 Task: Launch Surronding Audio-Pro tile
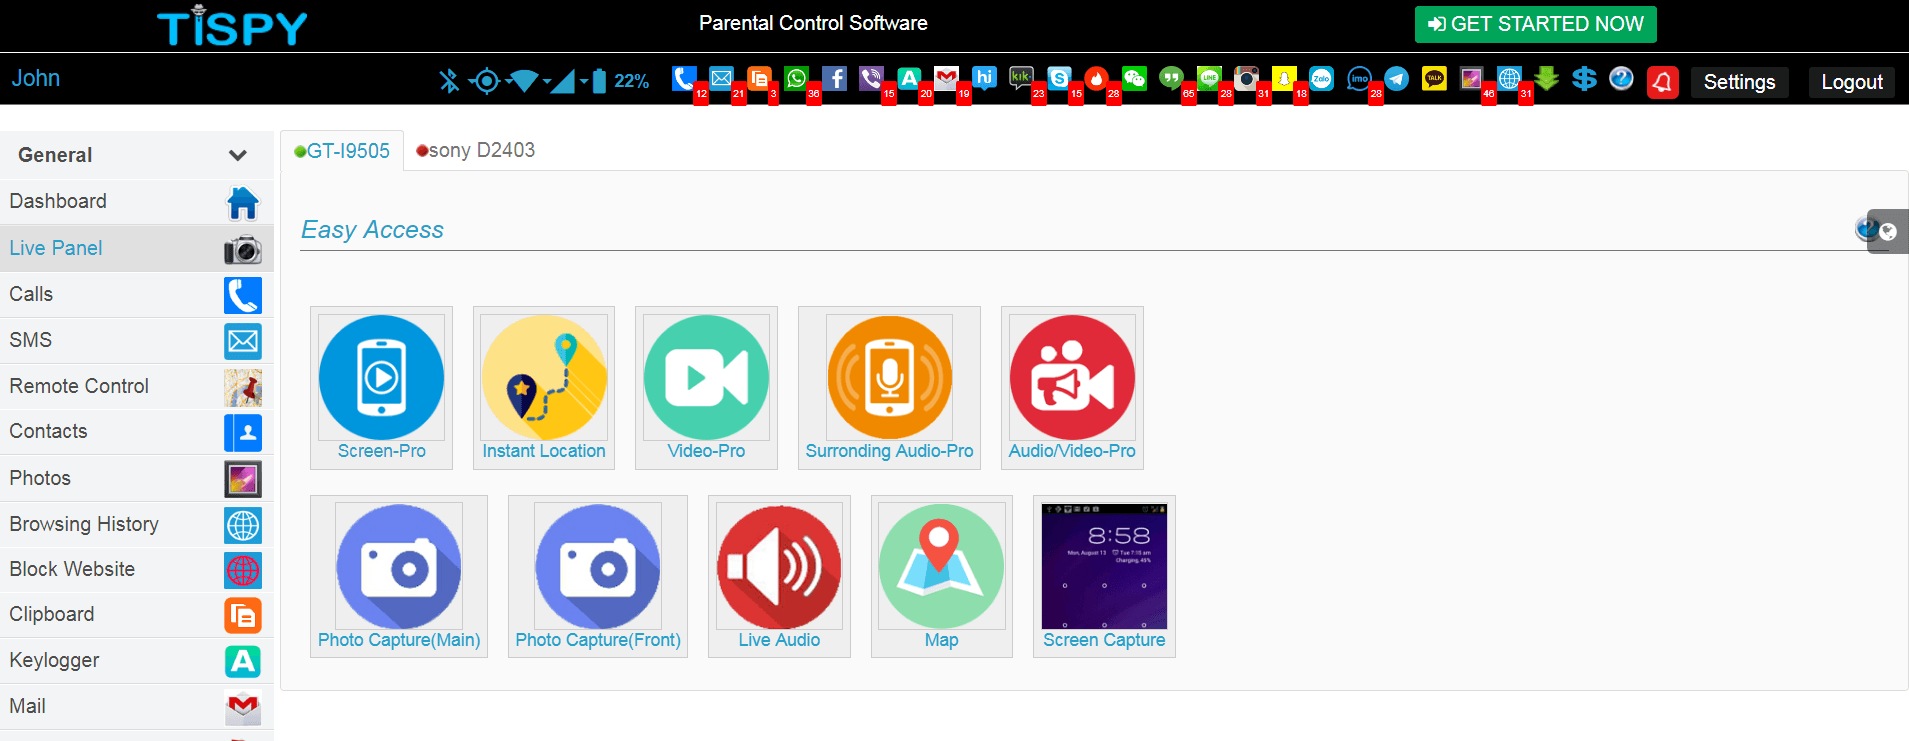(x=889, y=387)
